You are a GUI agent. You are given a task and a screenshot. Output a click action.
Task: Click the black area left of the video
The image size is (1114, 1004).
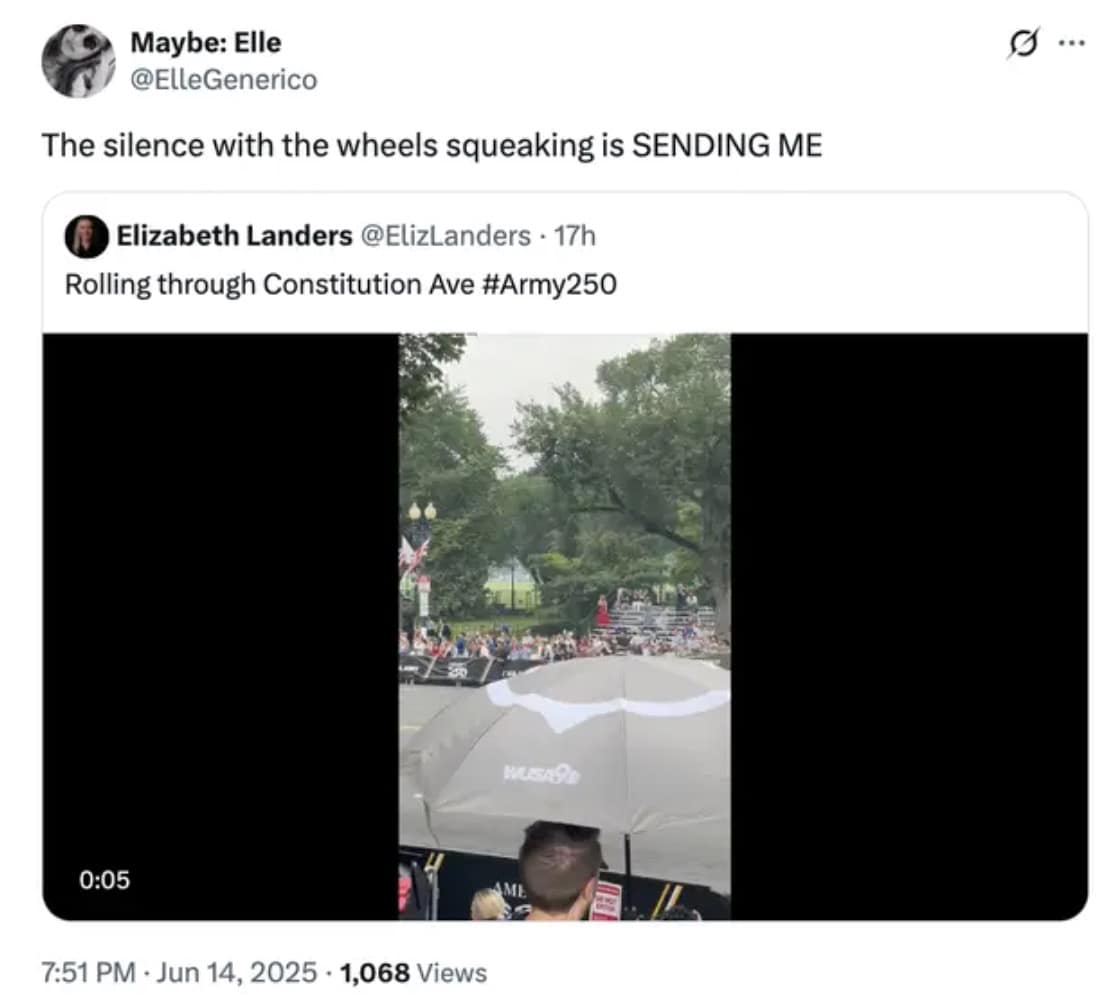point(220,600)
